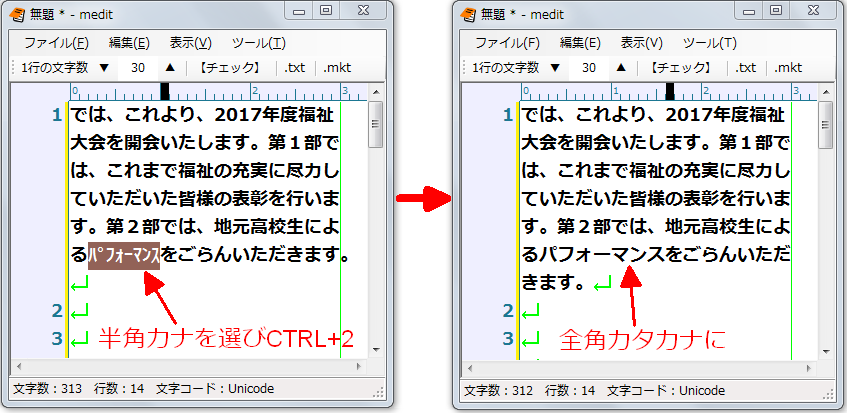Viewport: 847px width, 413px height.
Task: Click line number 2 in right window
Action: (x=508, y=311)
